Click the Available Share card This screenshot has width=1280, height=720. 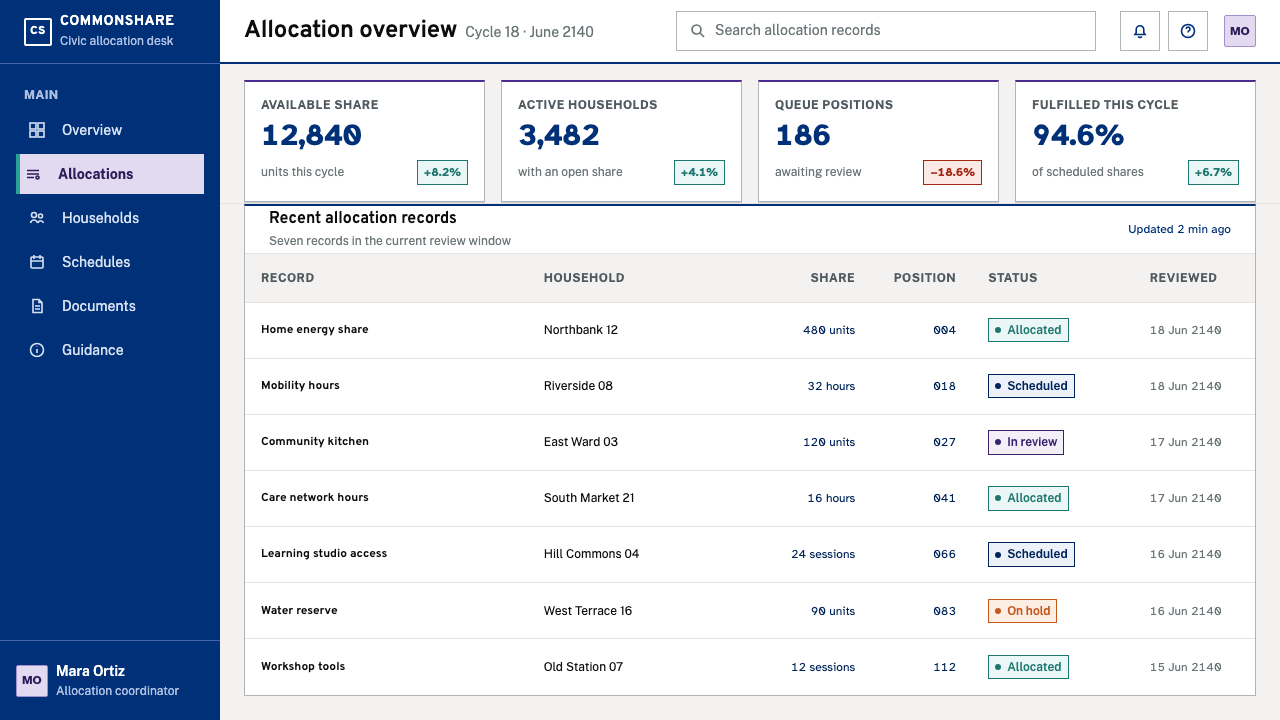tap(364, 141)
